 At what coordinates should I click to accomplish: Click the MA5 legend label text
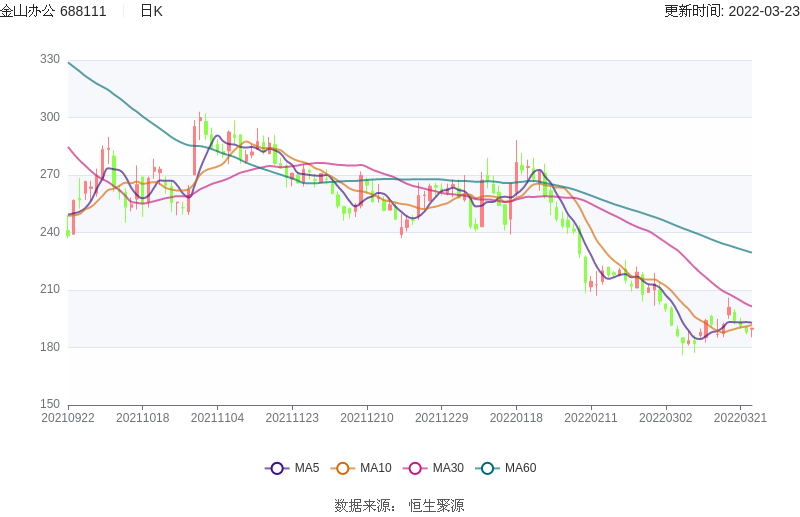click(307, 468)
